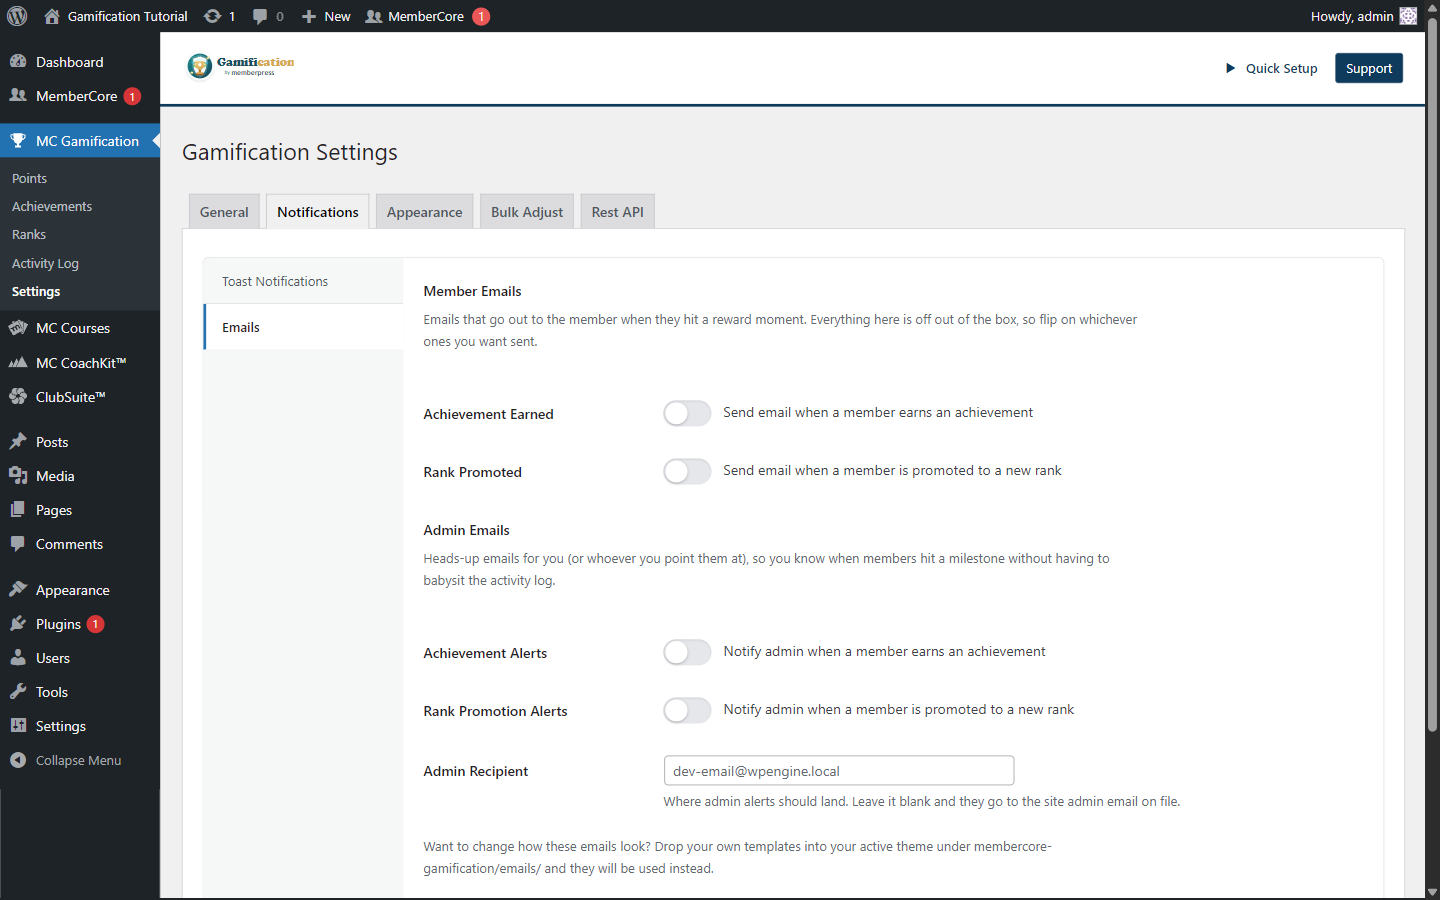Click the MC Gamification trophy icon
Screen dimensions: 1440x900
[x=18, y=140]
